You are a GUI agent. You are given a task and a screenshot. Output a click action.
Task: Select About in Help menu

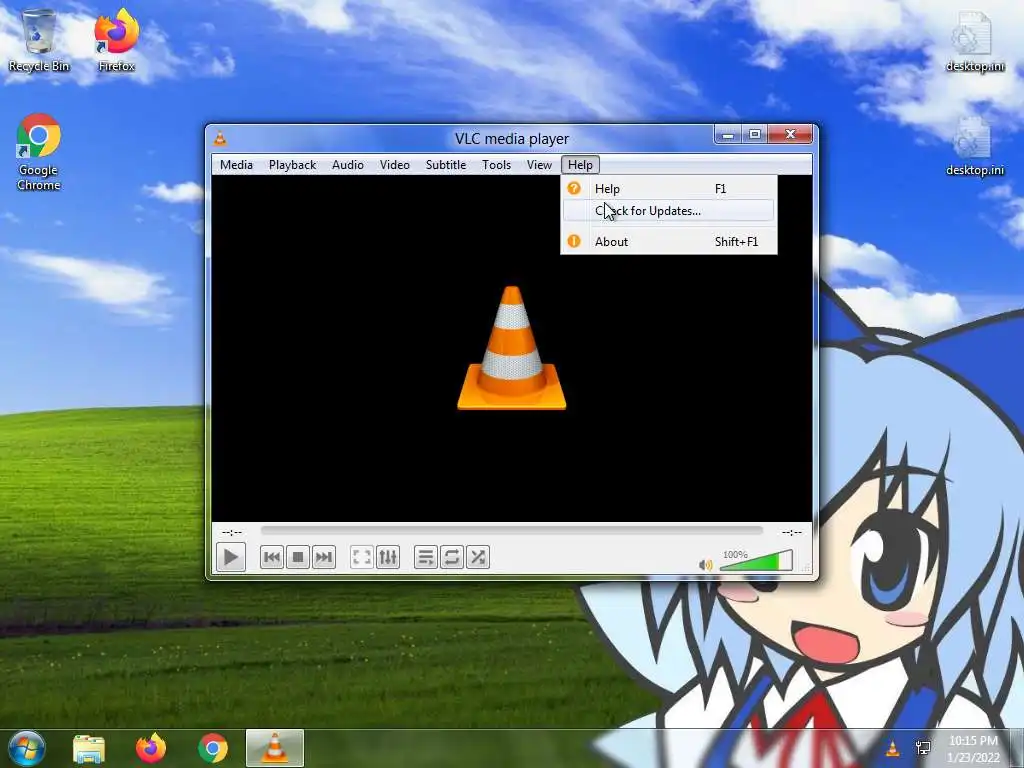coord(669,242)
